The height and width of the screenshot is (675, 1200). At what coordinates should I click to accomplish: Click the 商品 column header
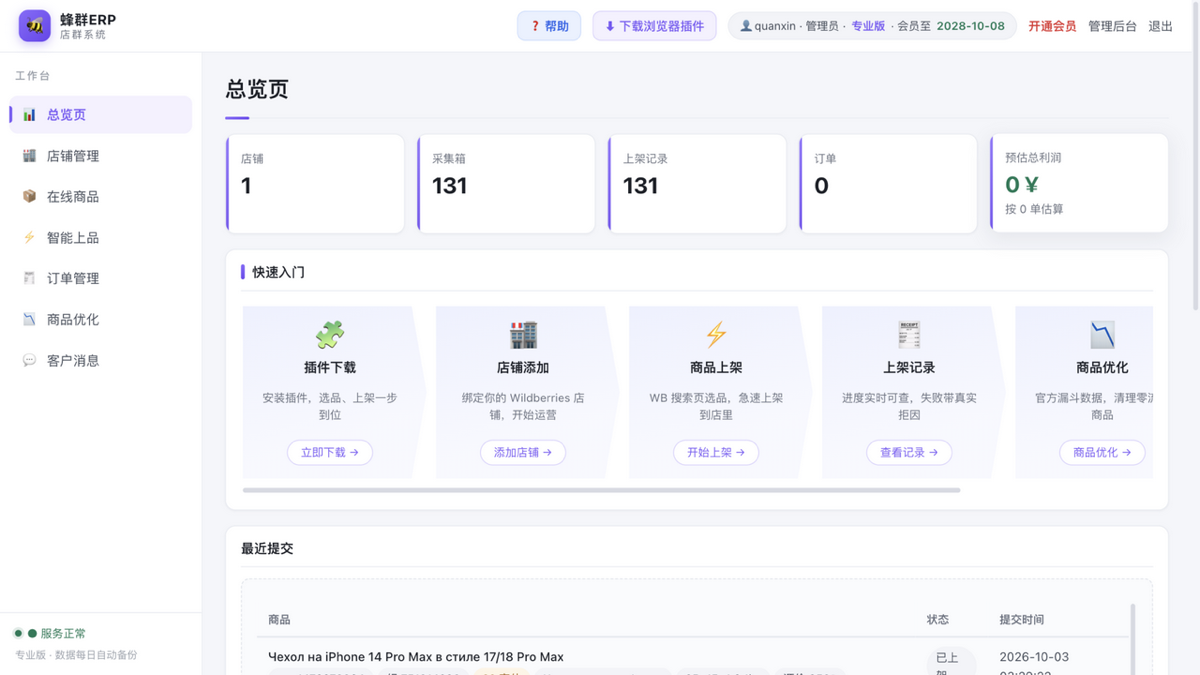[279, 620]
